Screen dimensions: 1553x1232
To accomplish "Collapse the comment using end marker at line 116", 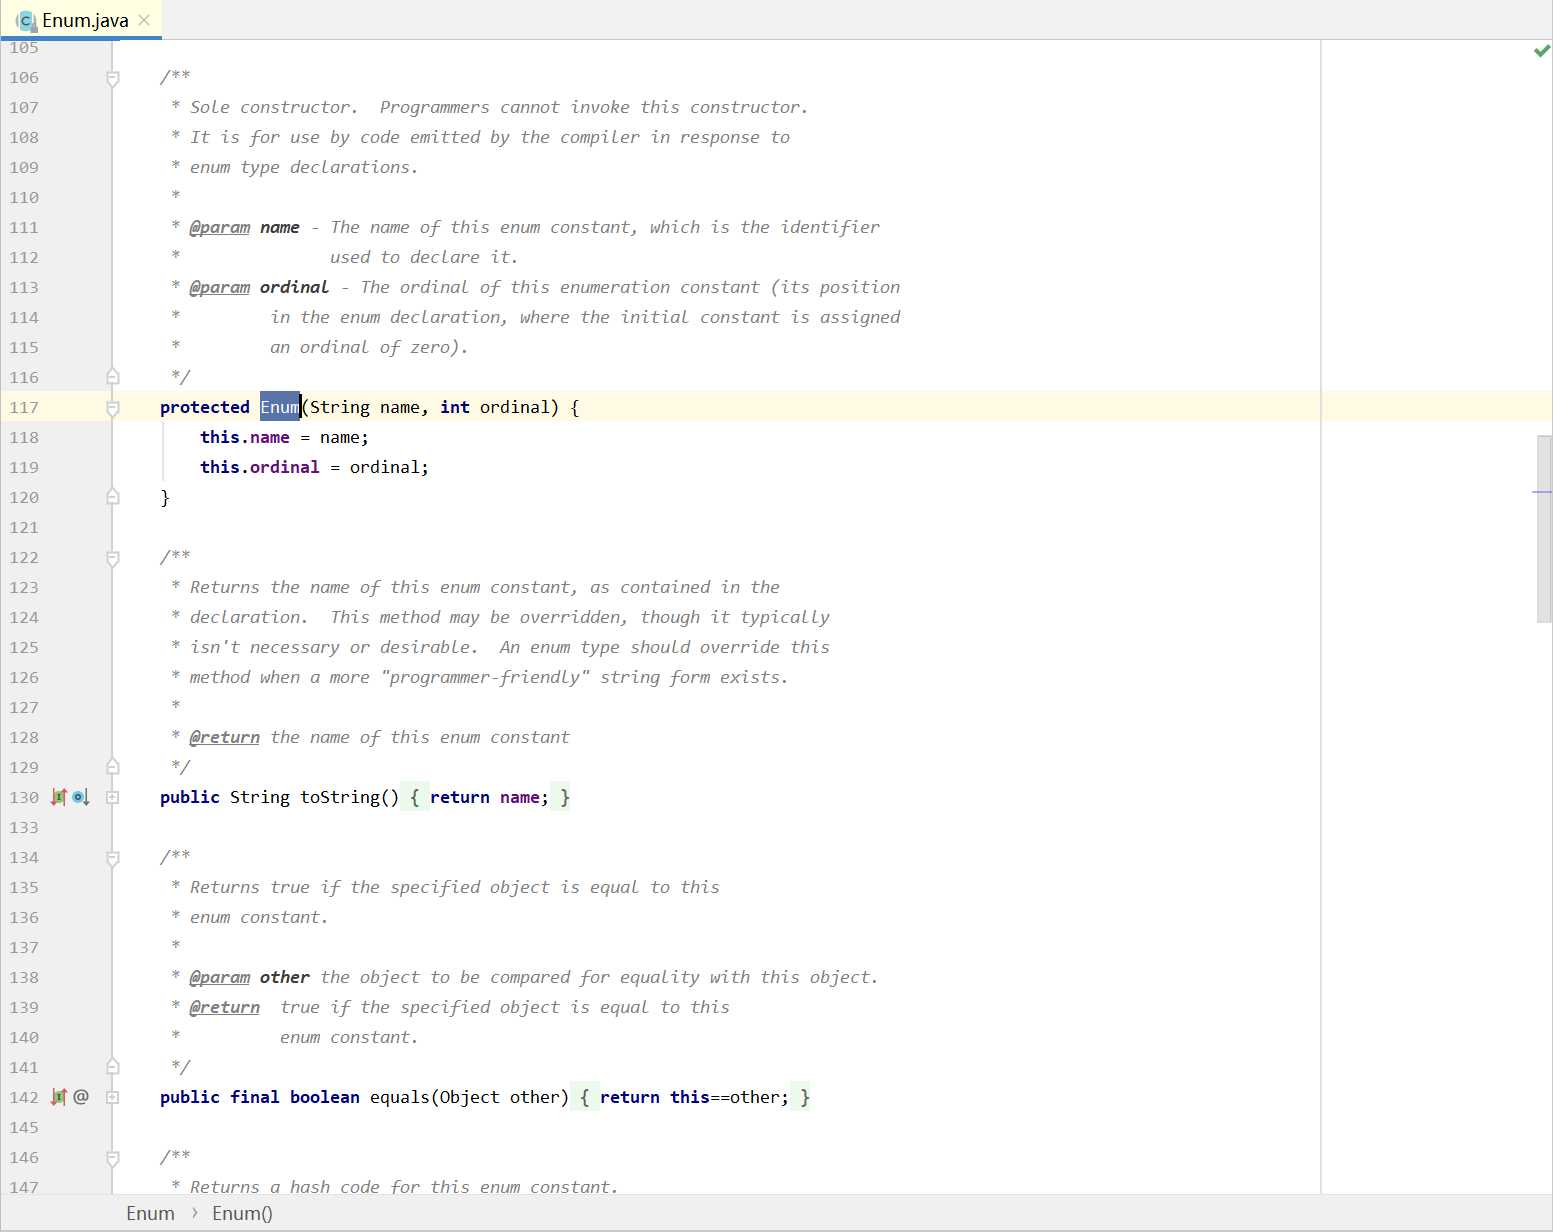I will (113, 376).
